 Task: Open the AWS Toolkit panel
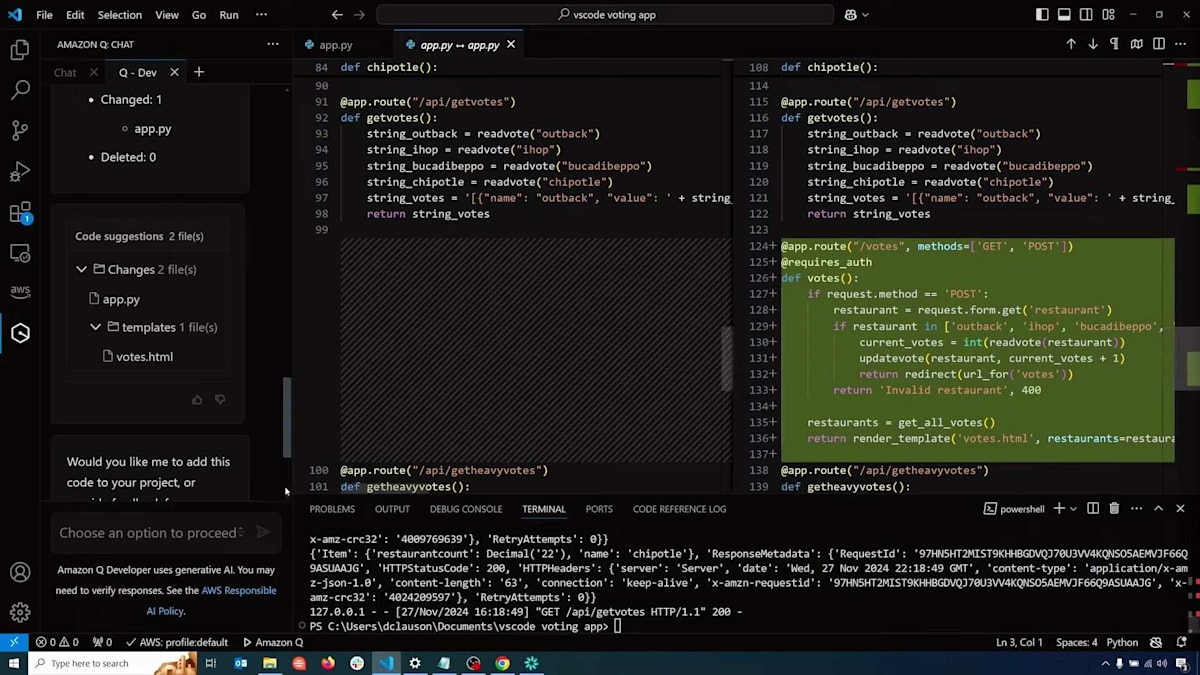[20, 292]
